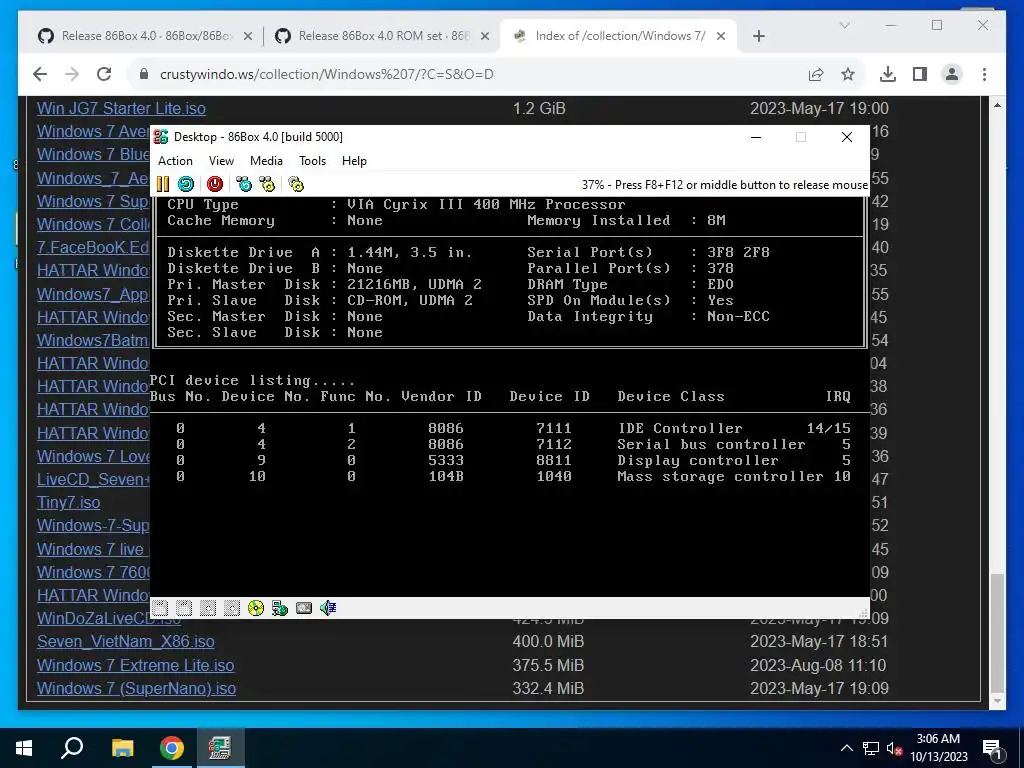Click 375.5 MiB size text

[548, 665]
